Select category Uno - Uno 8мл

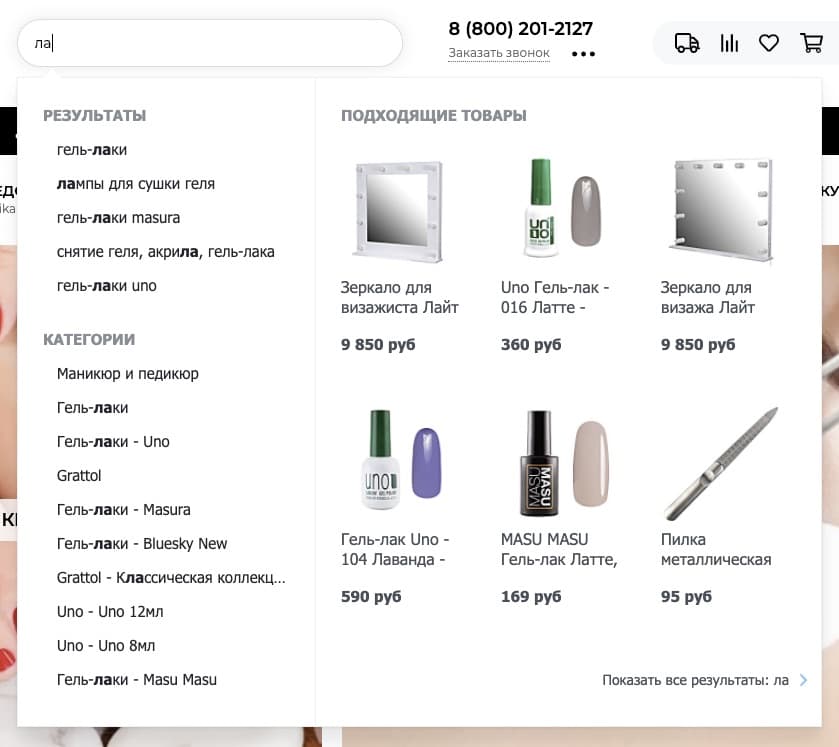[x=106, y=646]
